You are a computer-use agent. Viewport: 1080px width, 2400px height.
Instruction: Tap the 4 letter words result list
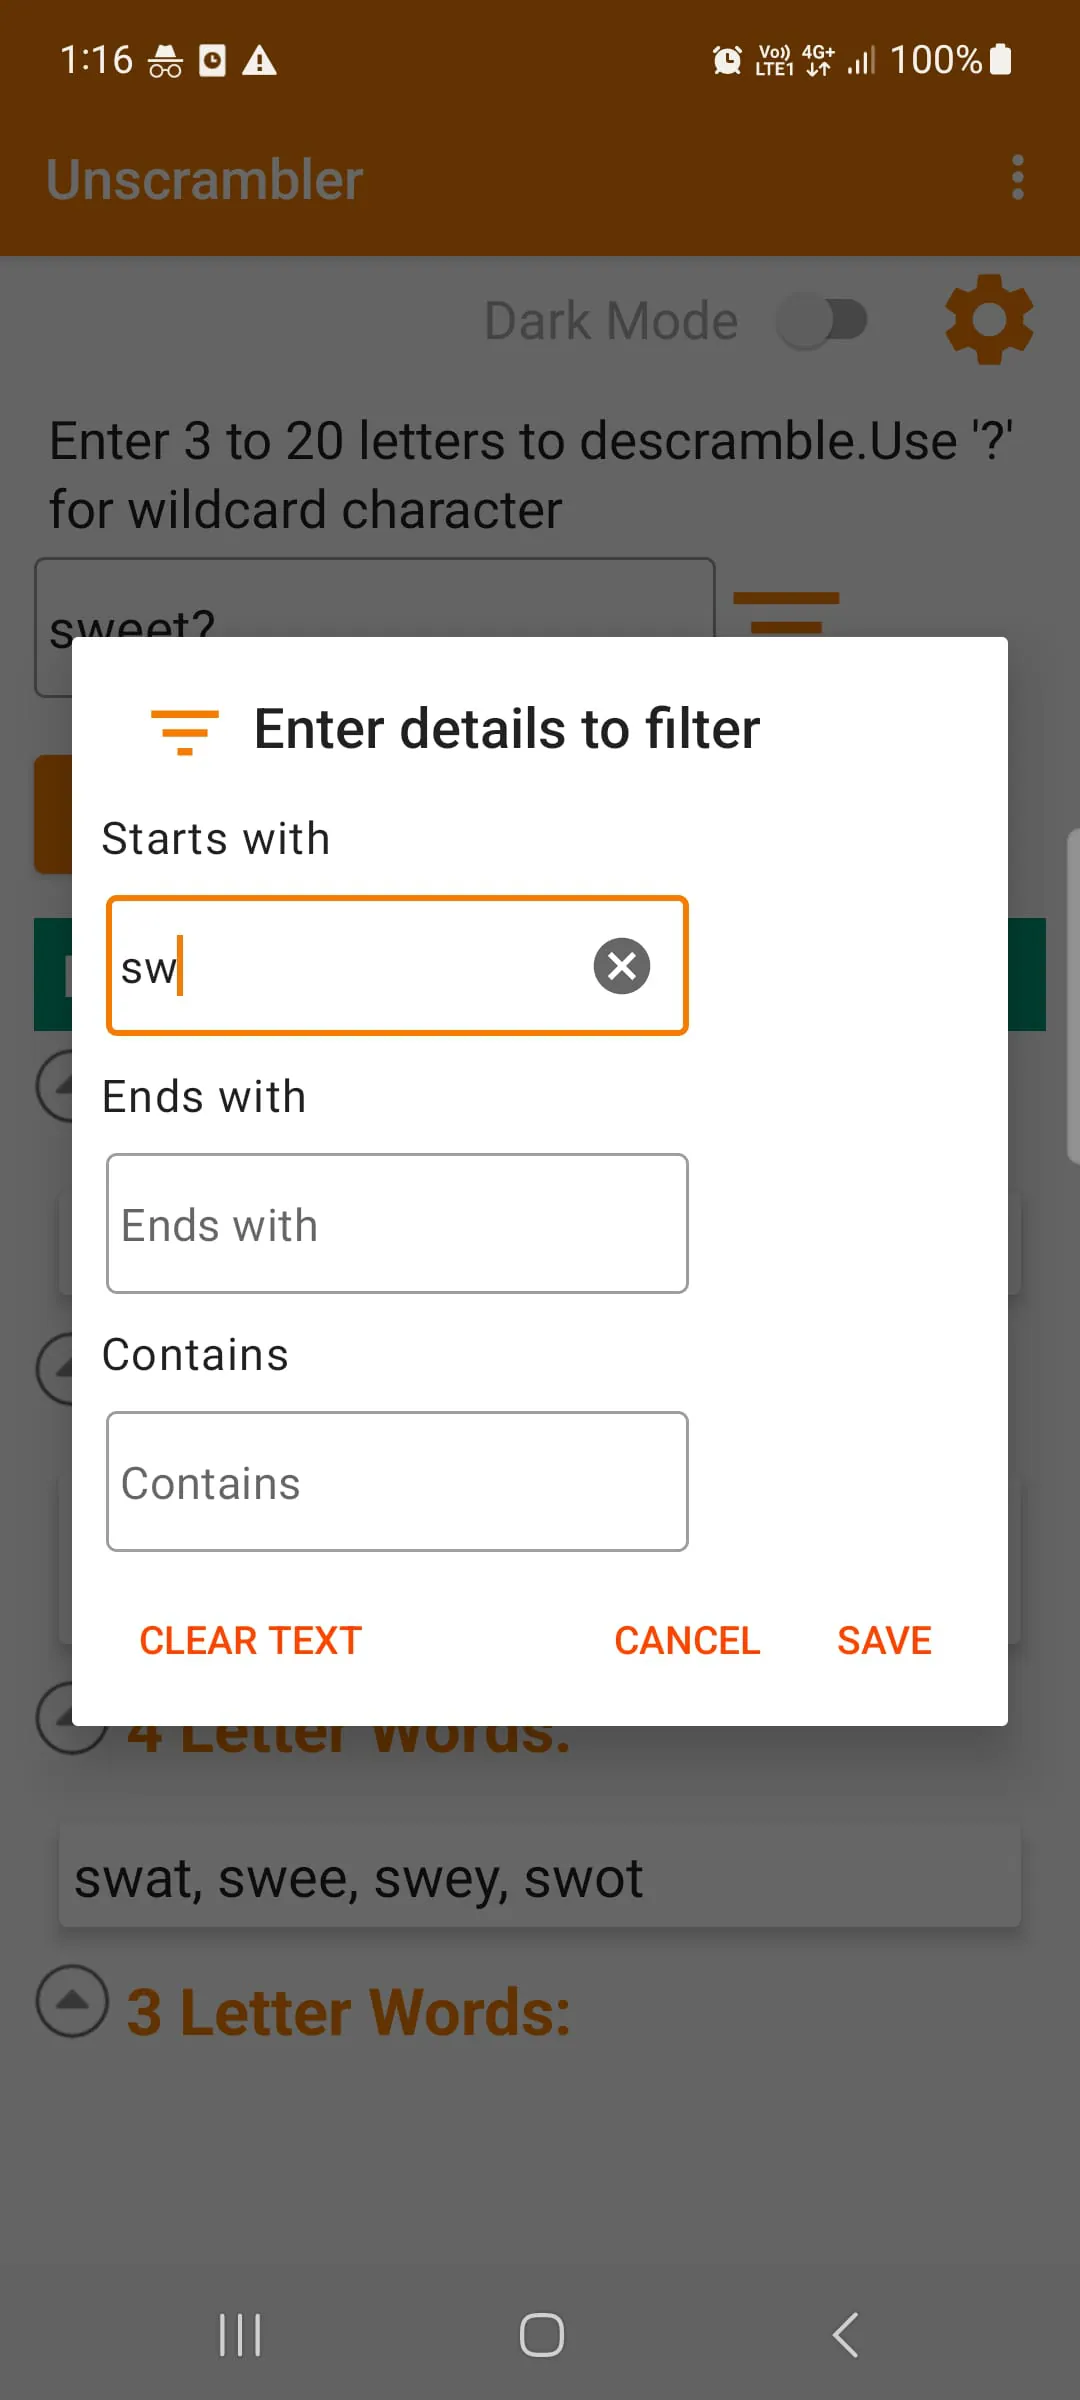coord(540,1877)
